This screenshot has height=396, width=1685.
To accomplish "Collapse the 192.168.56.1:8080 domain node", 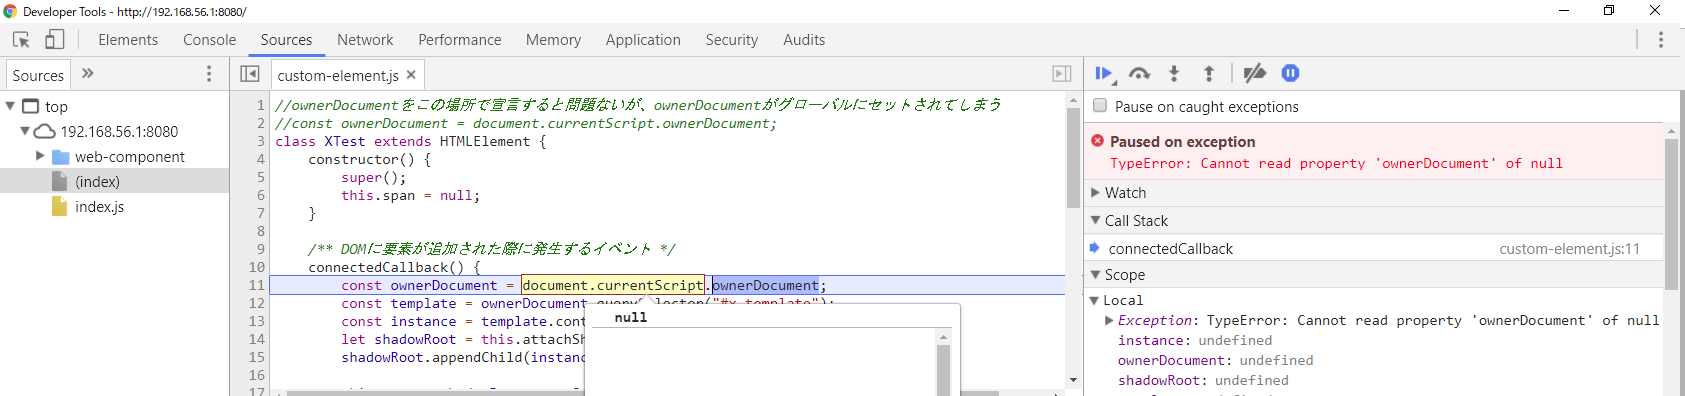I will coord(25,131).
